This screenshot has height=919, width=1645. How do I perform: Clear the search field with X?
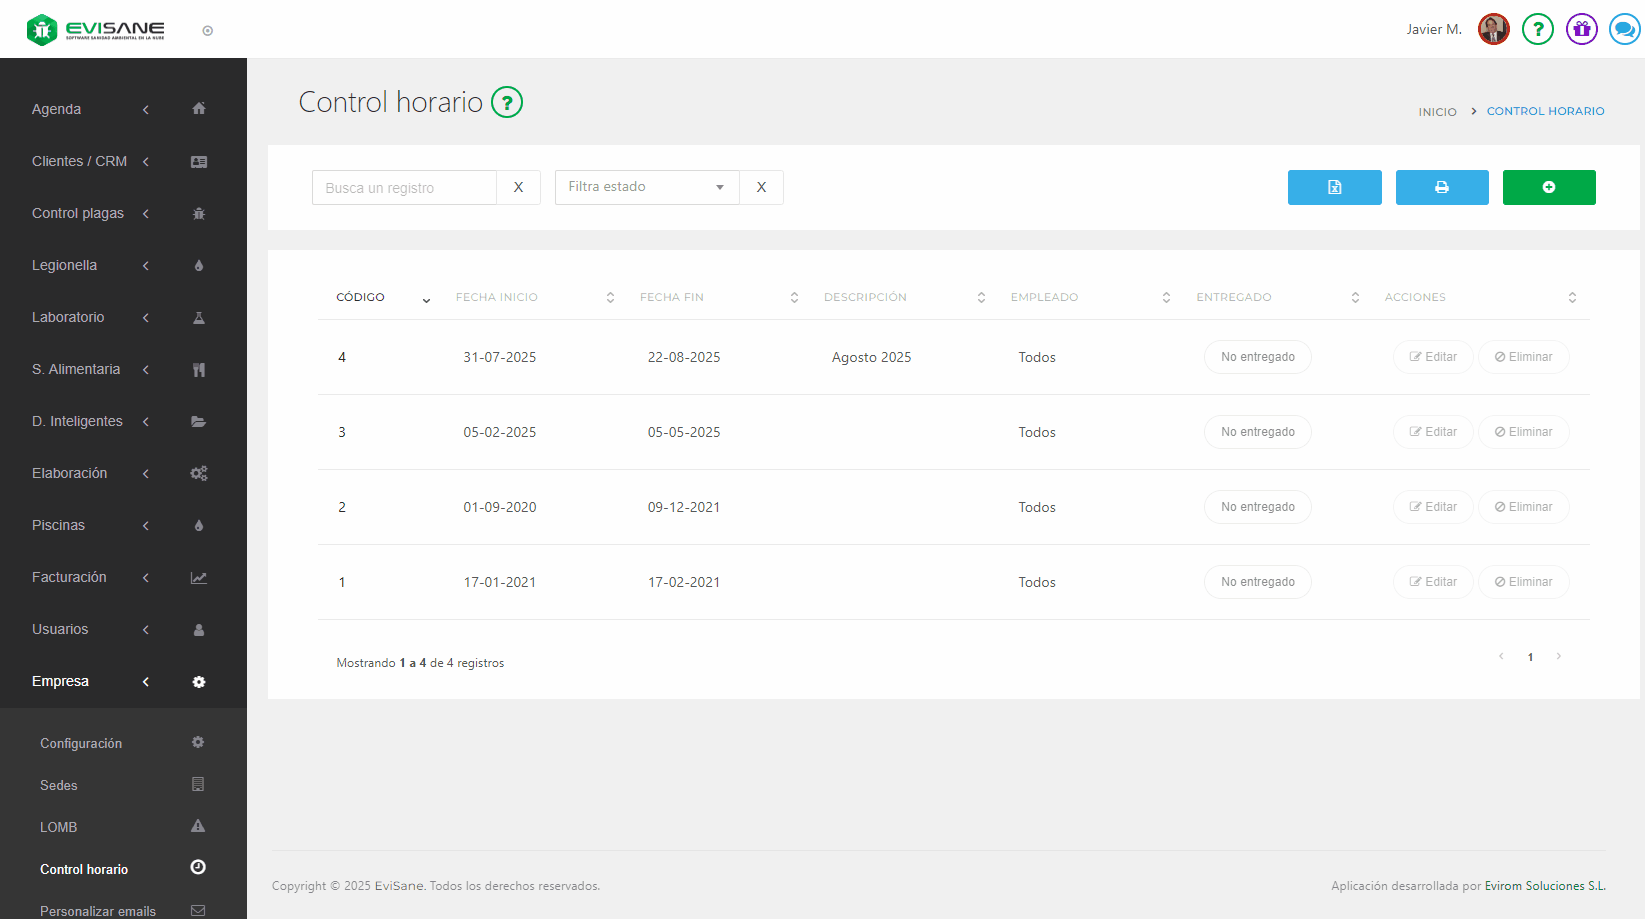[518, 187]
